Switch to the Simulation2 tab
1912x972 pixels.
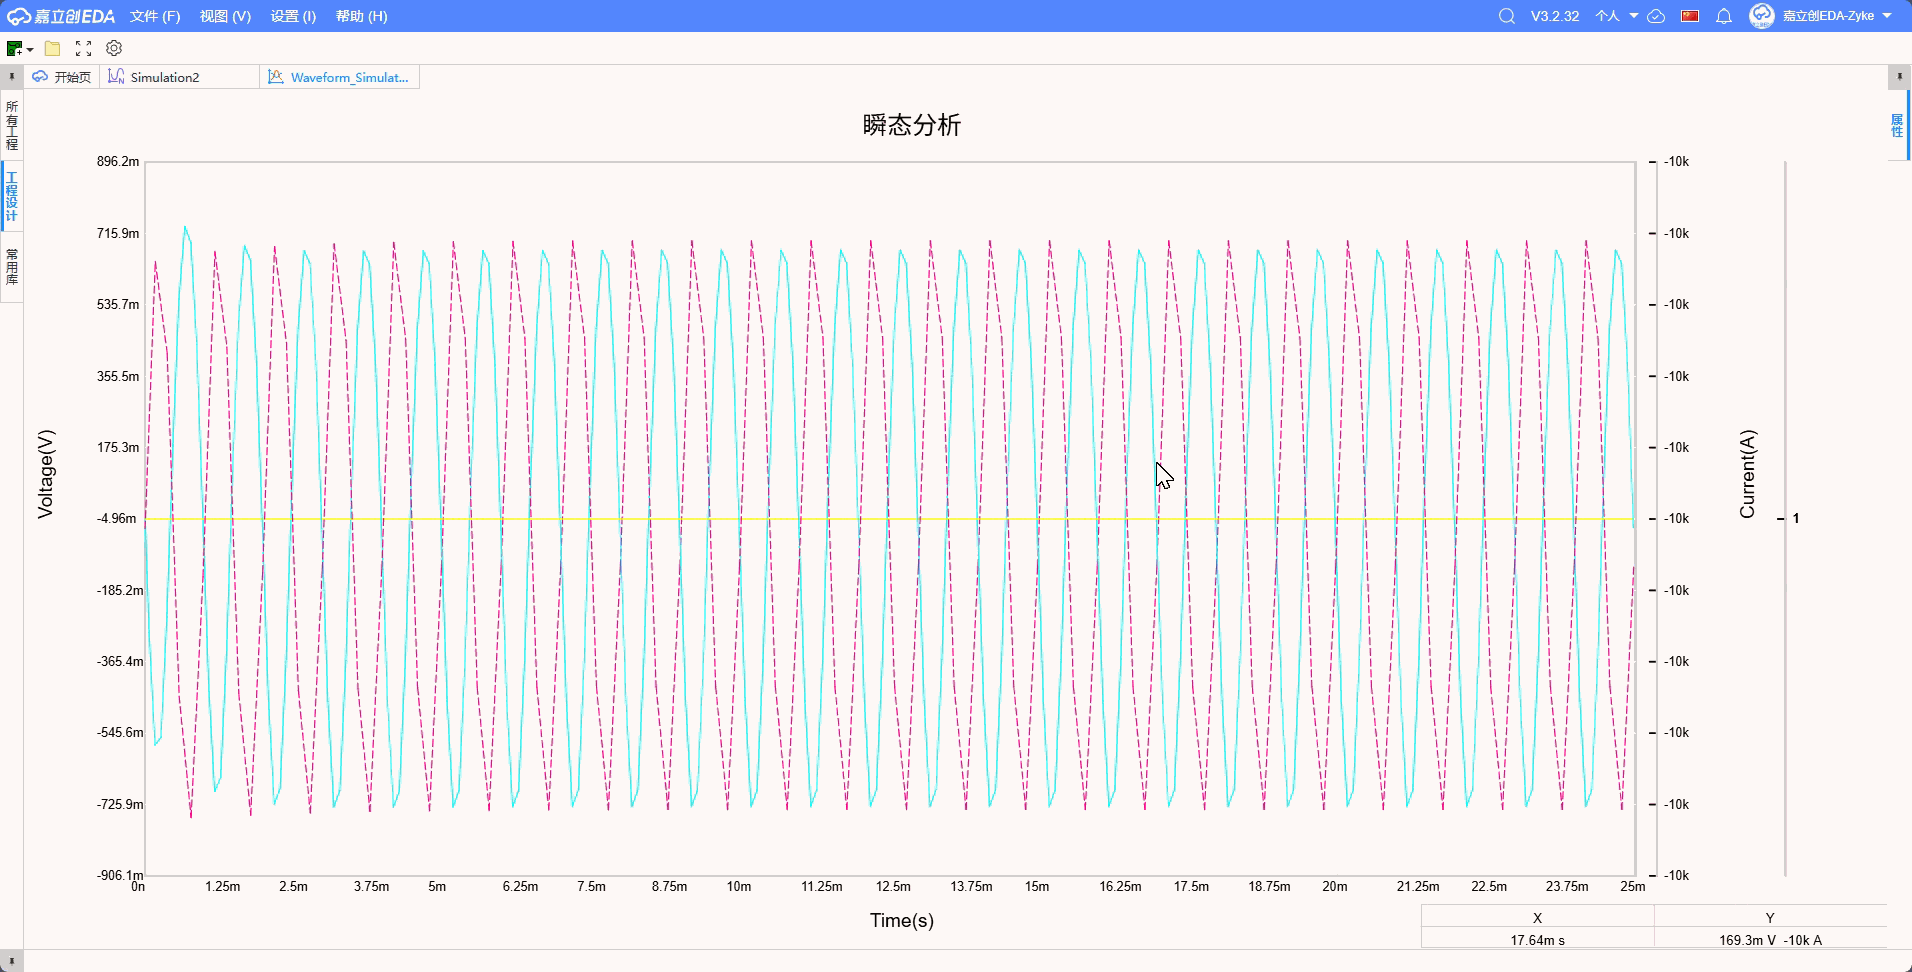point(165,77)
